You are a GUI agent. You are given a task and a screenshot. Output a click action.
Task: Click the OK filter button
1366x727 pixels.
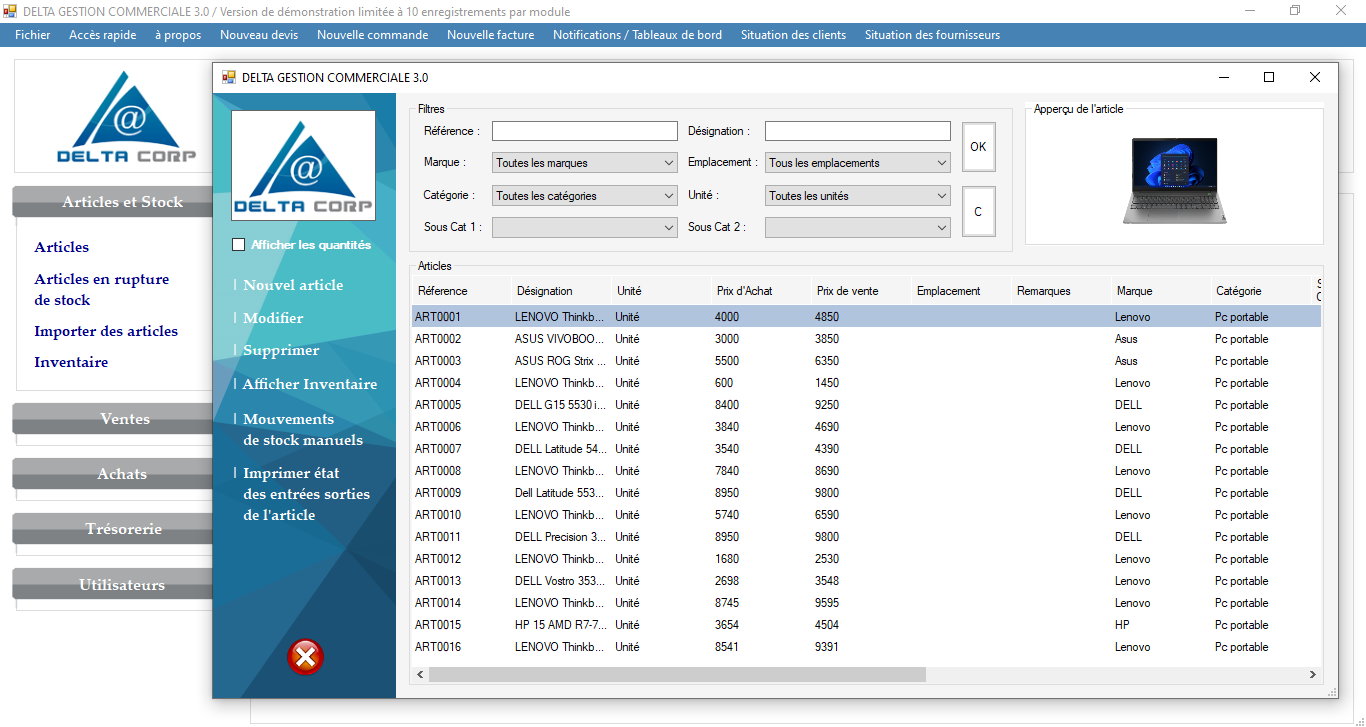pos(978,147)
